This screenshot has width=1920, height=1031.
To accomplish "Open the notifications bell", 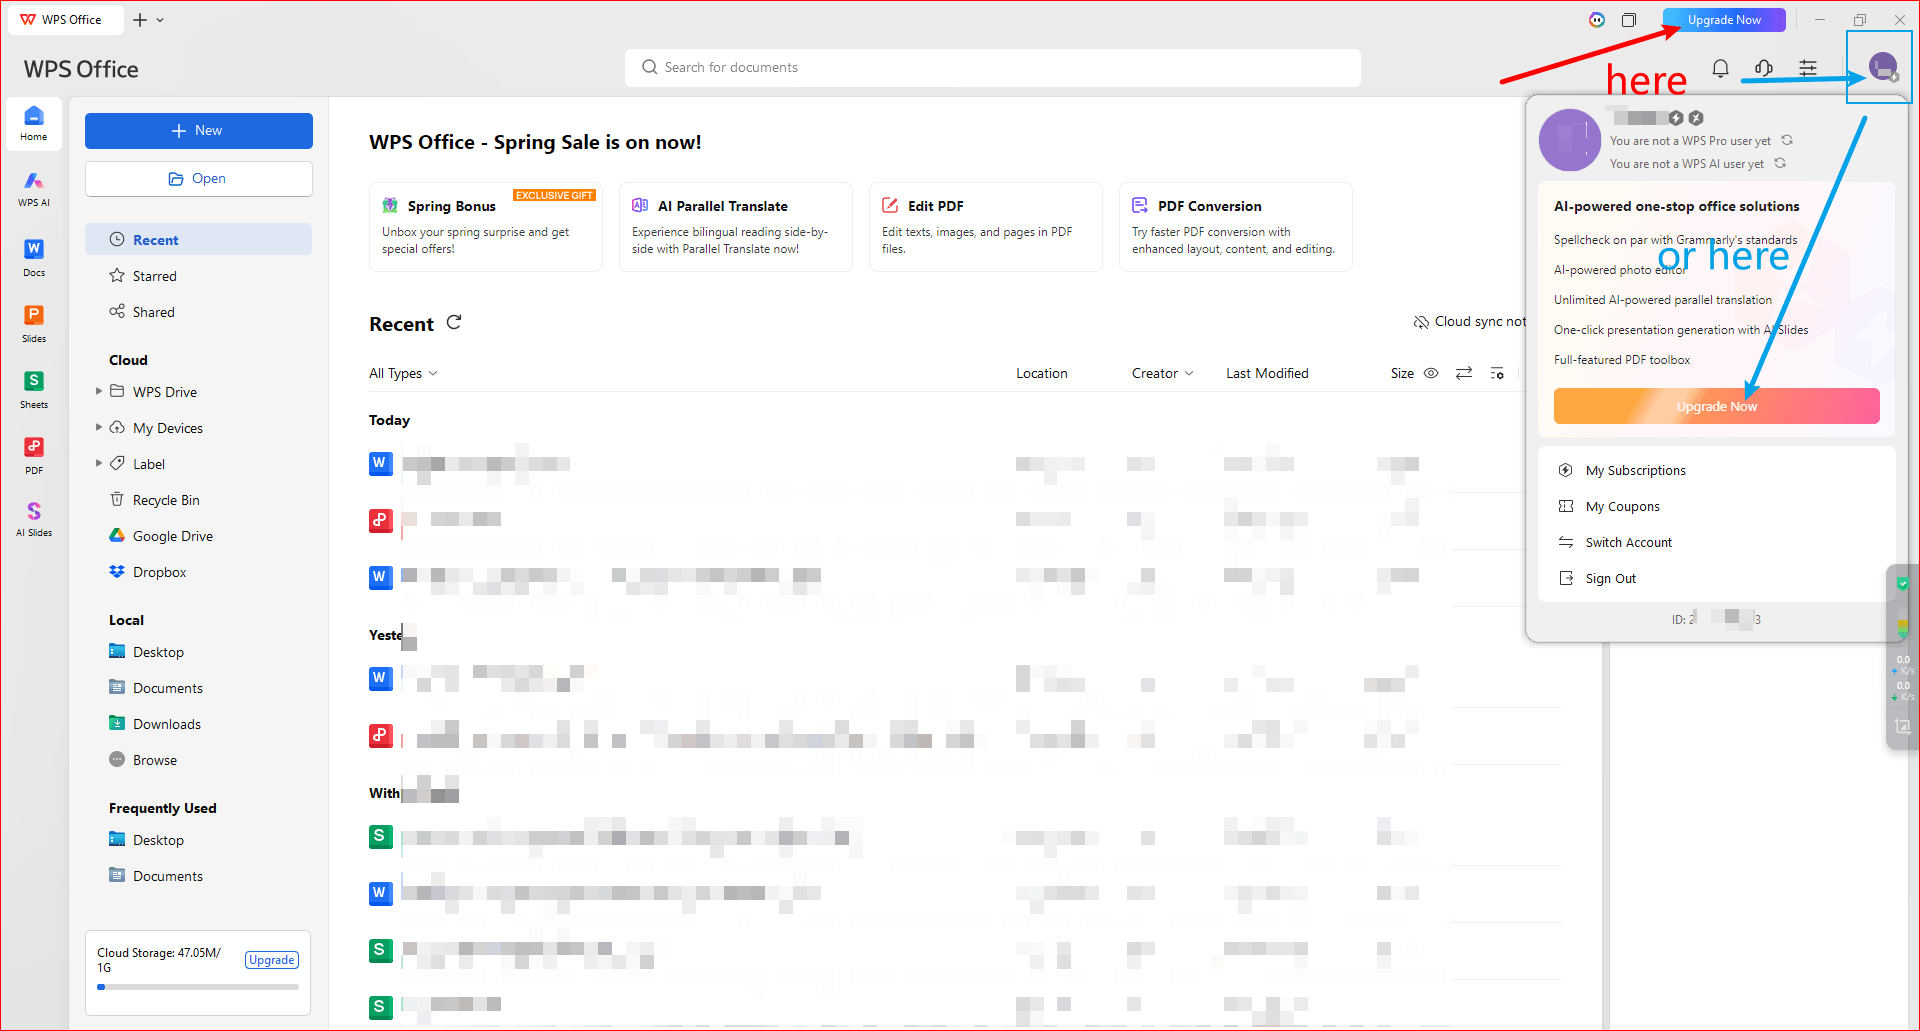I will pos(1720,68).
